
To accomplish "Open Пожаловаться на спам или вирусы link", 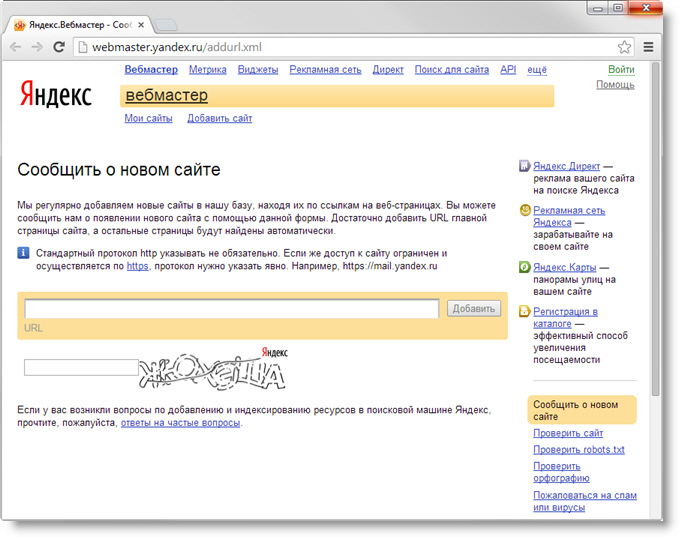I will coord(585,501).
